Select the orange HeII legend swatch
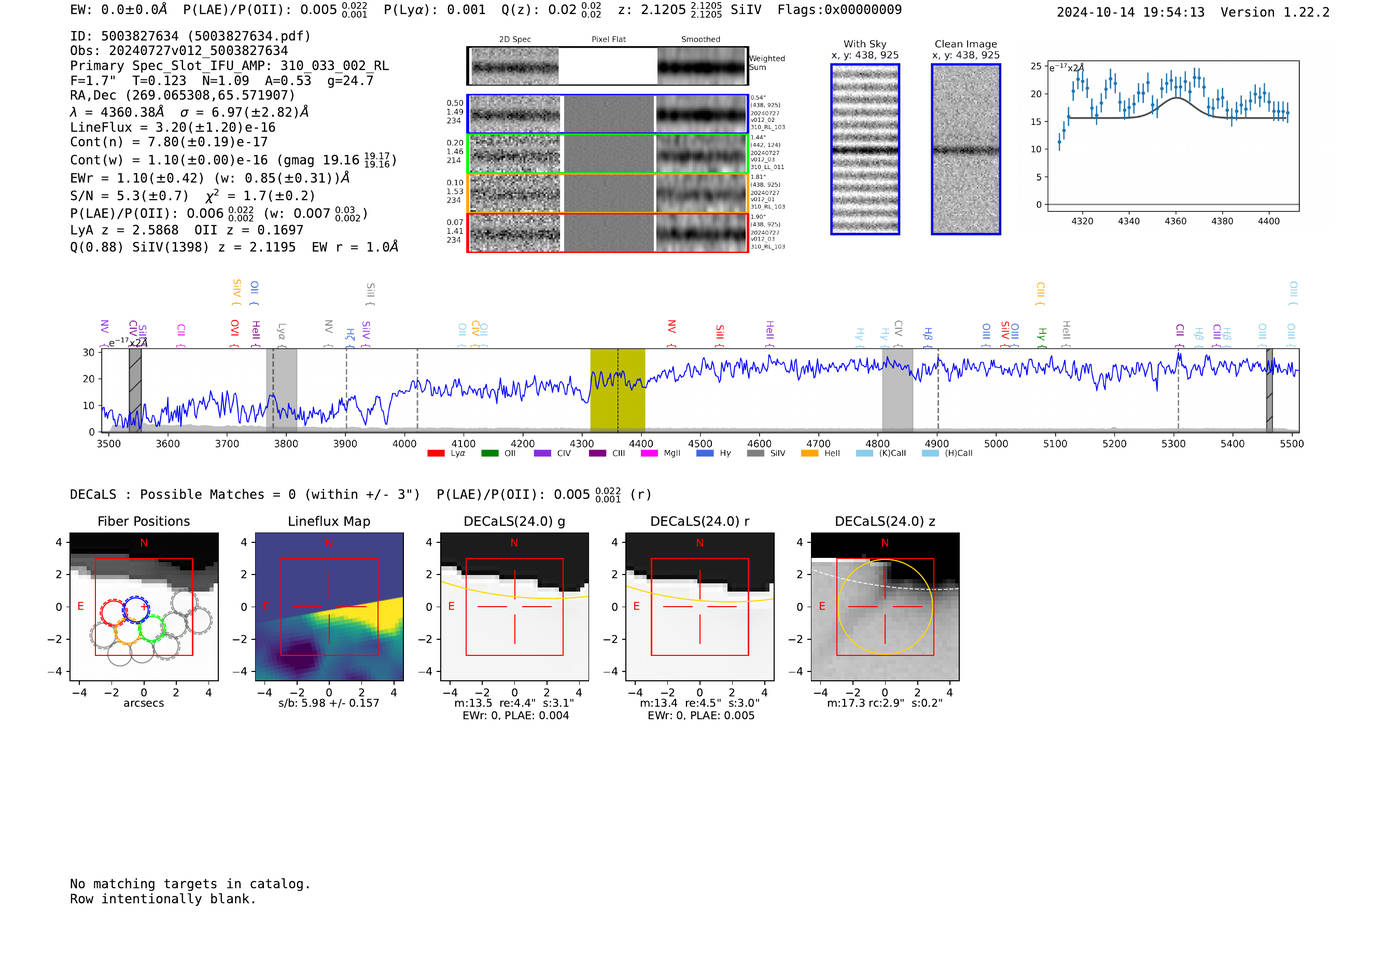 pos(810,453)
